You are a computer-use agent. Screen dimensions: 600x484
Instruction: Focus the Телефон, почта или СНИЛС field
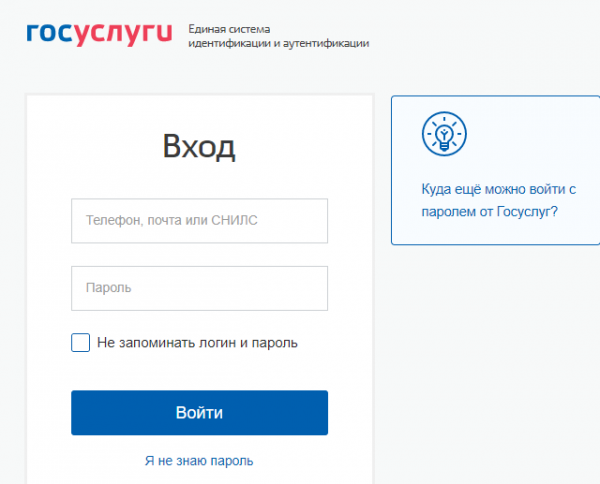[x=199, y=221]
